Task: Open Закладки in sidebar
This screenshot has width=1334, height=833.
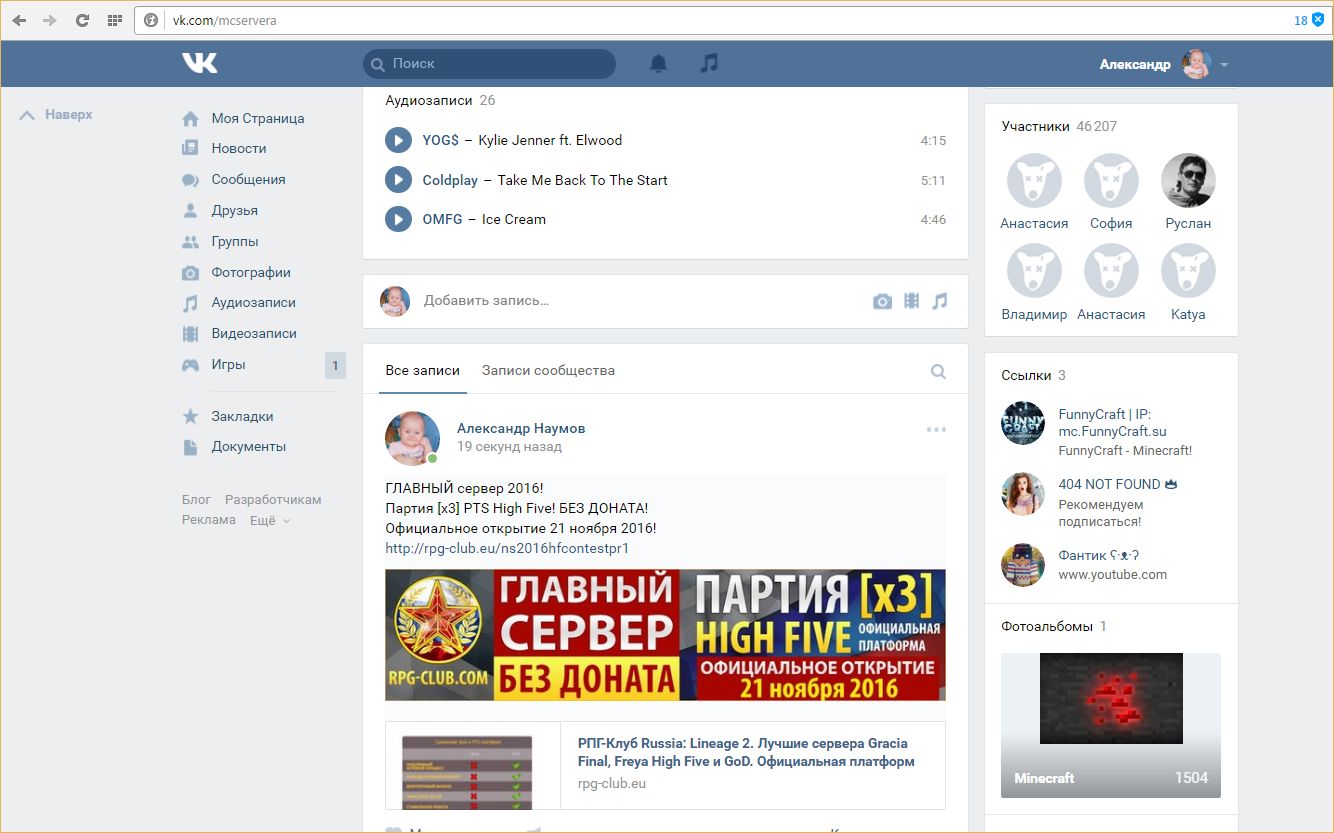Action: pyautogui.click(x=242, y=416)
